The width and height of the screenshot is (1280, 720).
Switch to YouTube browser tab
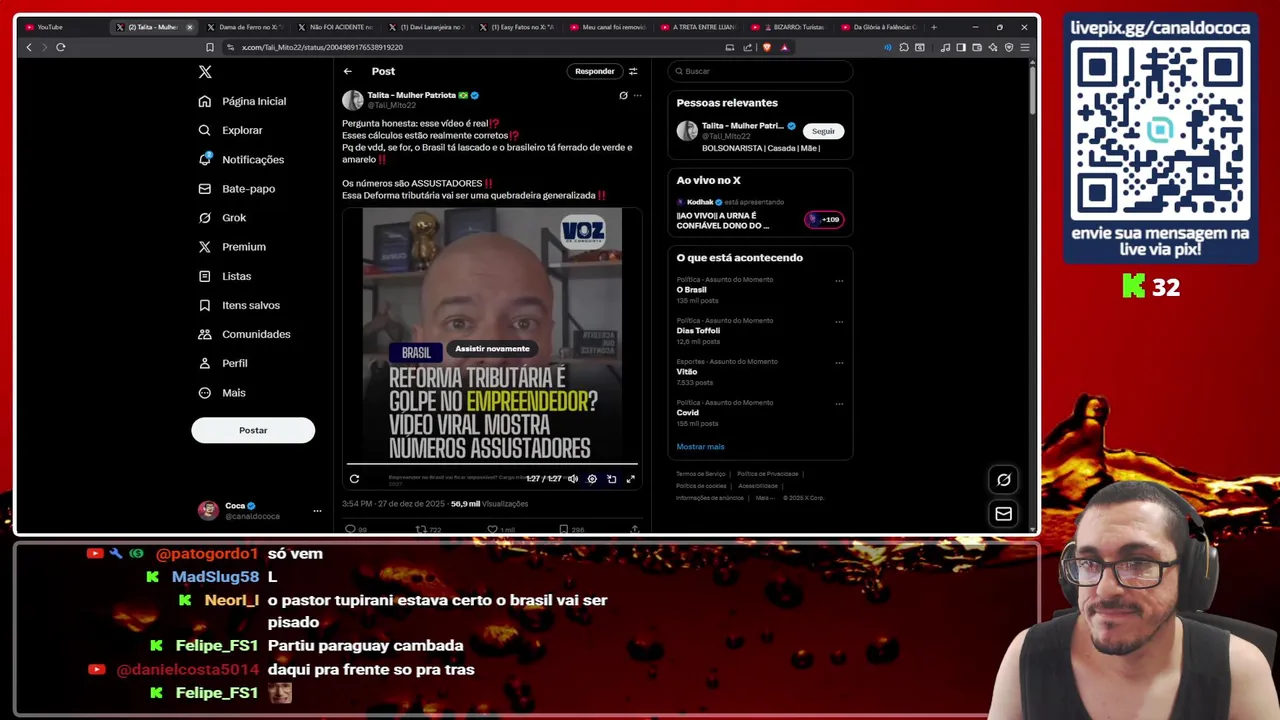pyautogui.click(x=60, y=27)
